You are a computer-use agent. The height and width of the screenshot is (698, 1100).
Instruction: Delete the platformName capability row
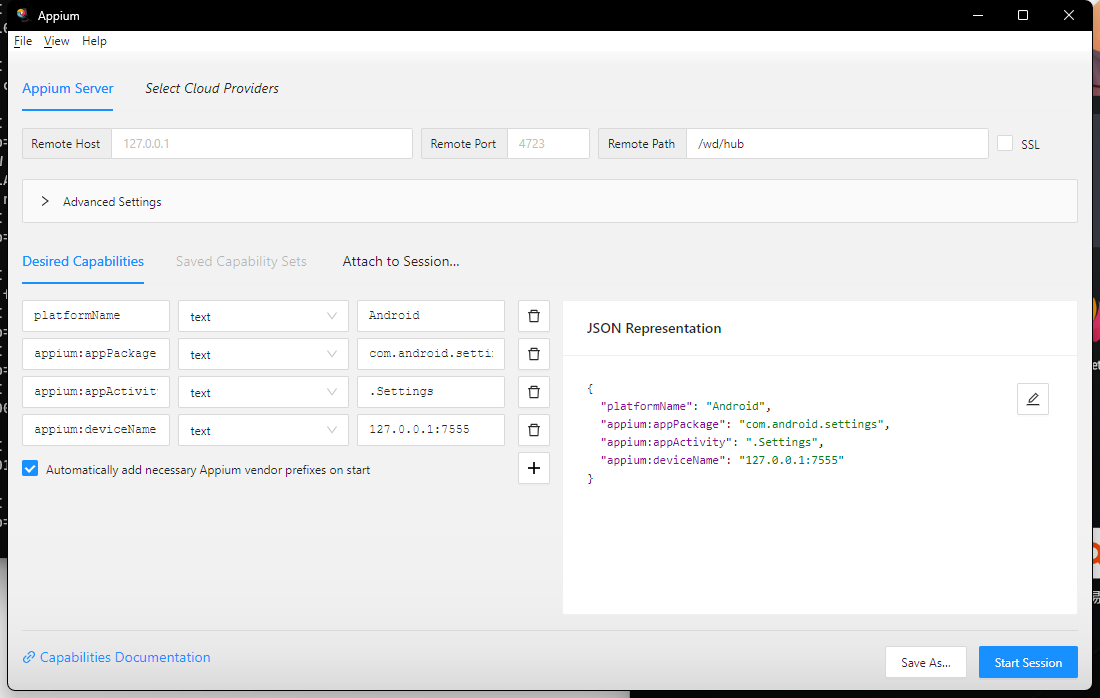point(534,316)
